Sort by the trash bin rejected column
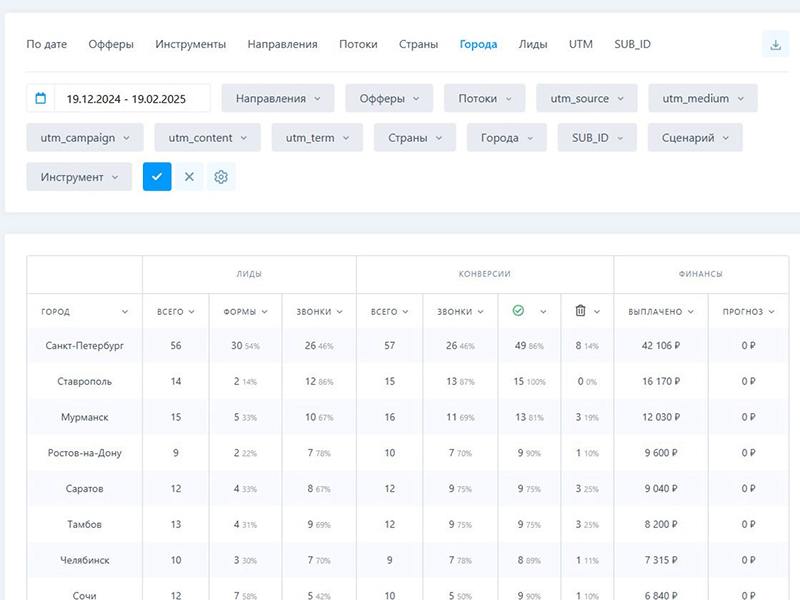Viewport: 800px width, 600px height. tap(587, 311)
